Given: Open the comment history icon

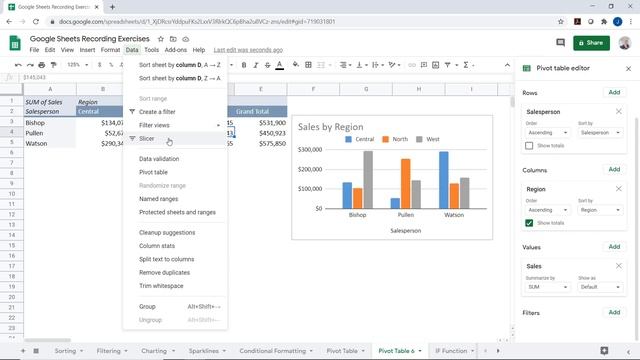Looking at the screenshot, I should coord(560,42).
